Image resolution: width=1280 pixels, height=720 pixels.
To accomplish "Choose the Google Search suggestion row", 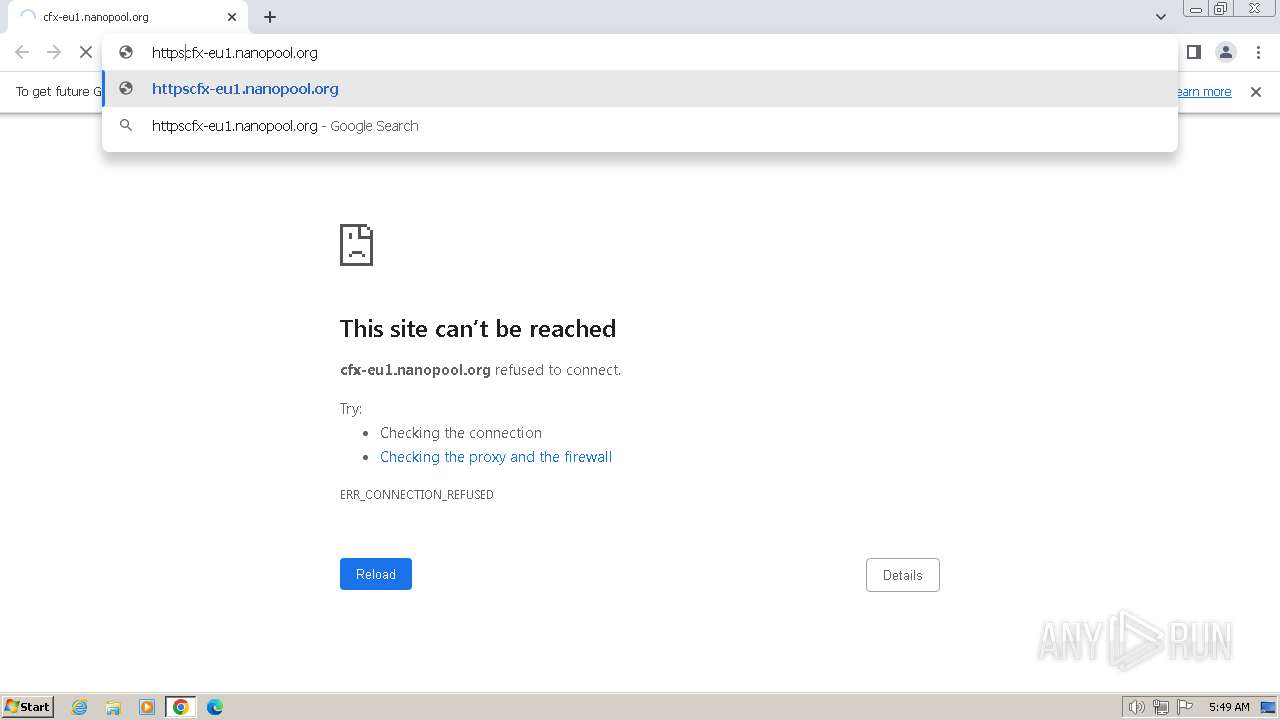I will click(x=640, y=126).
